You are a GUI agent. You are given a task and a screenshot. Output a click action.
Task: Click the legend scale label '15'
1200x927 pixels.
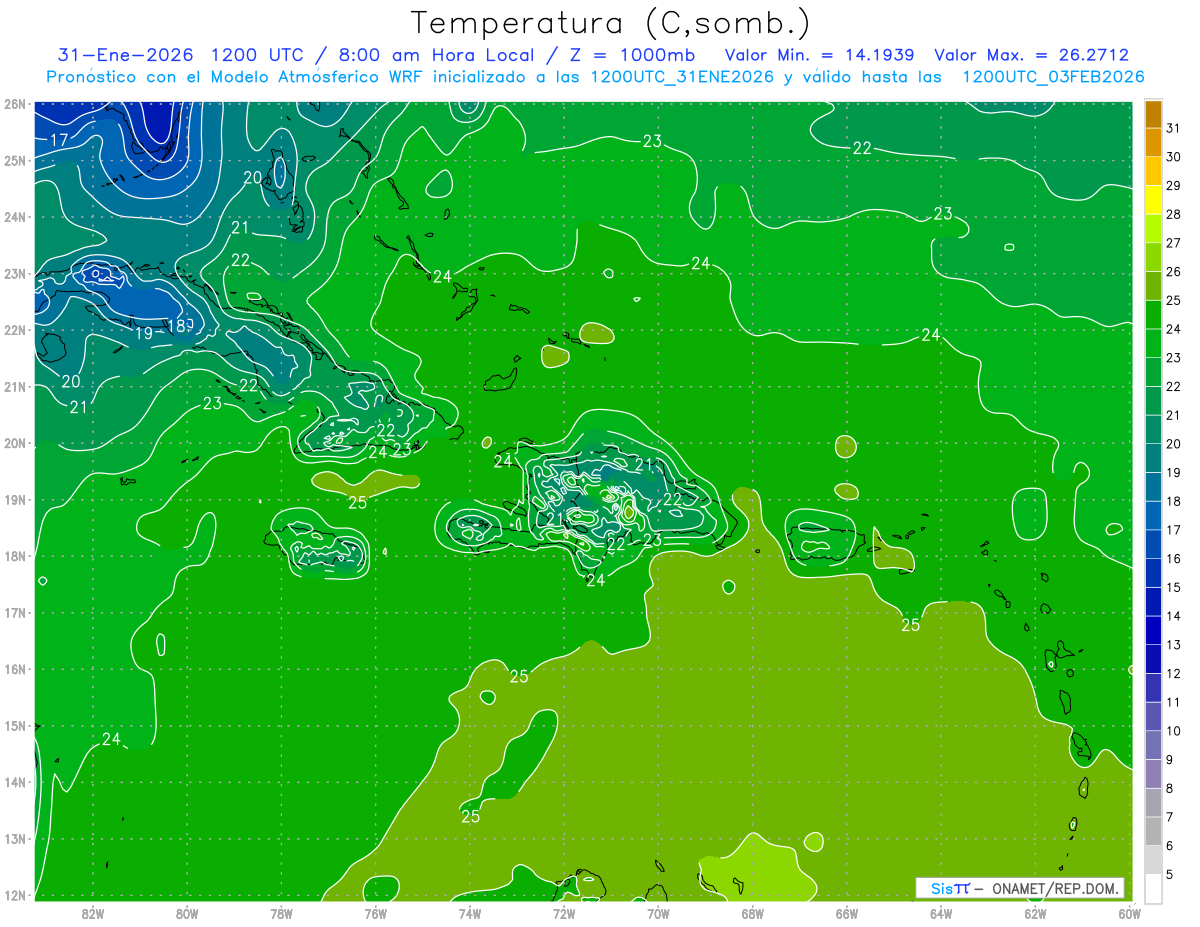(1173, 587)
